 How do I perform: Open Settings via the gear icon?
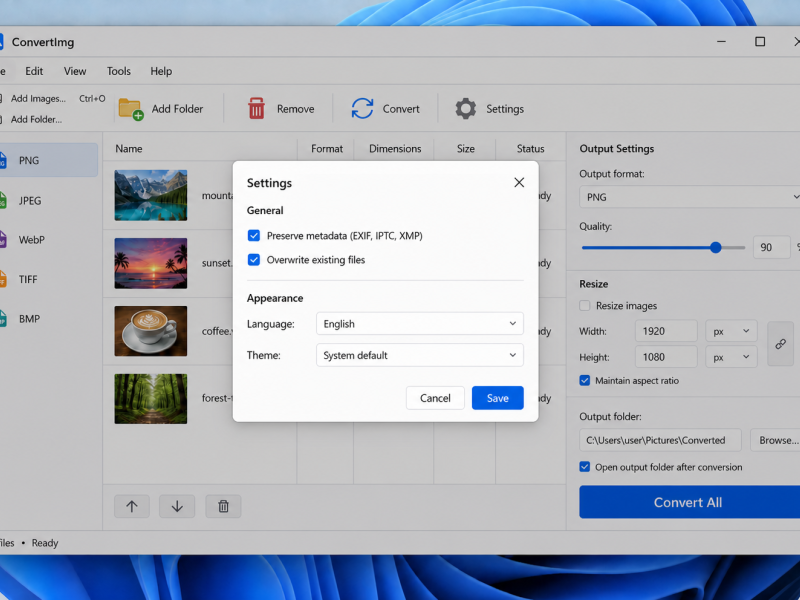(465, 109)
